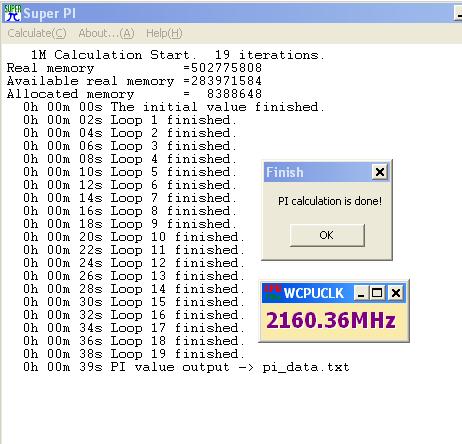Click the 'Loop 13 finished' line
462x444 pixels.
[134, 276]
